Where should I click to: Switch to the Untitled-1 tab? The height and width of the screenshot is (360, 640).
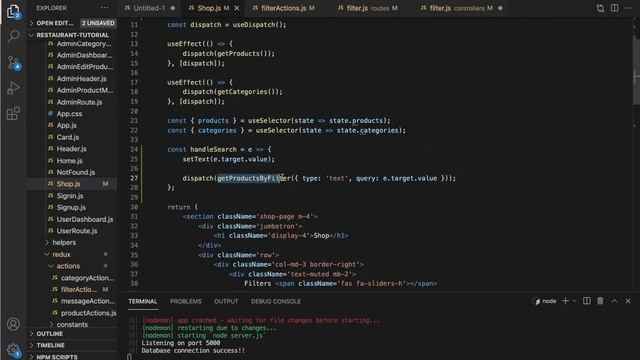(149, 8)
